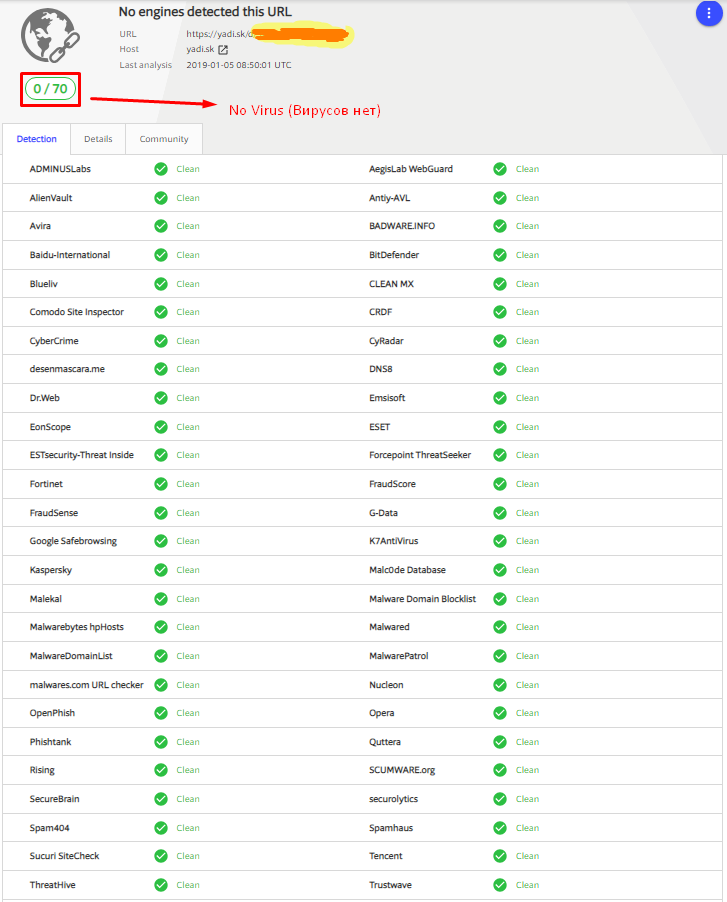Click the globe and chain URL icon

[x=50, y=36]
